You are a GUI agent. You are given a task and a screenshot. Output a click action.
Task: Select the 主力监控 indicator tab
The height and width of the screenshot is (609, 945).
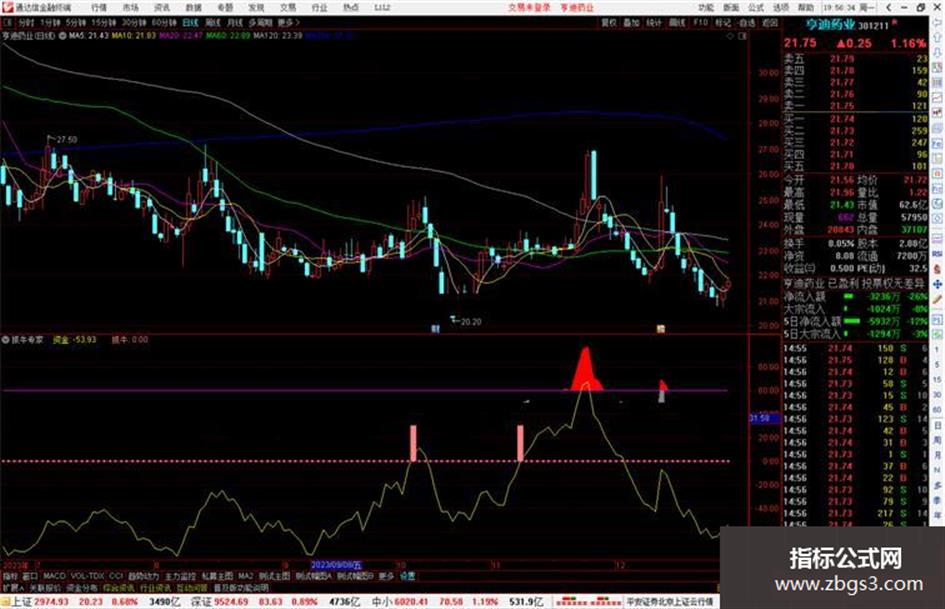pos(180,576)
